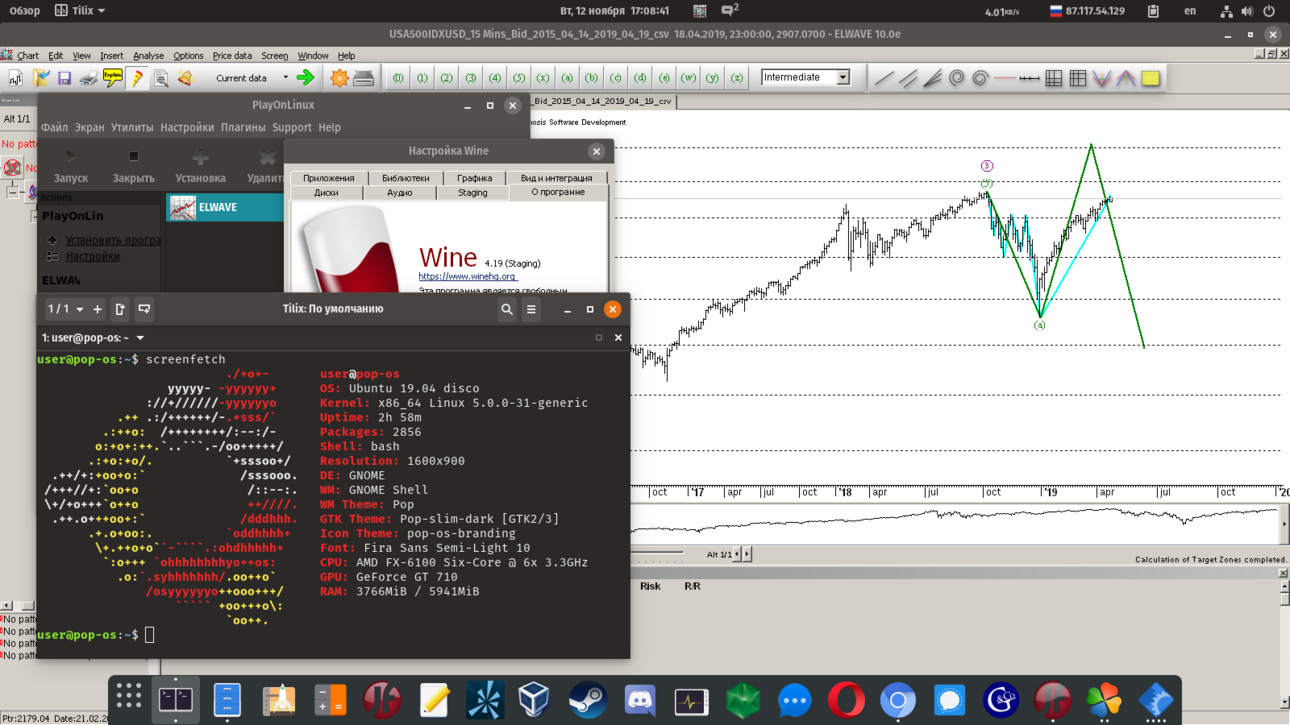Screen dimensions: 1290x725
Task: Insert wave label (0) from toolbar
Action: pos(399,78)
